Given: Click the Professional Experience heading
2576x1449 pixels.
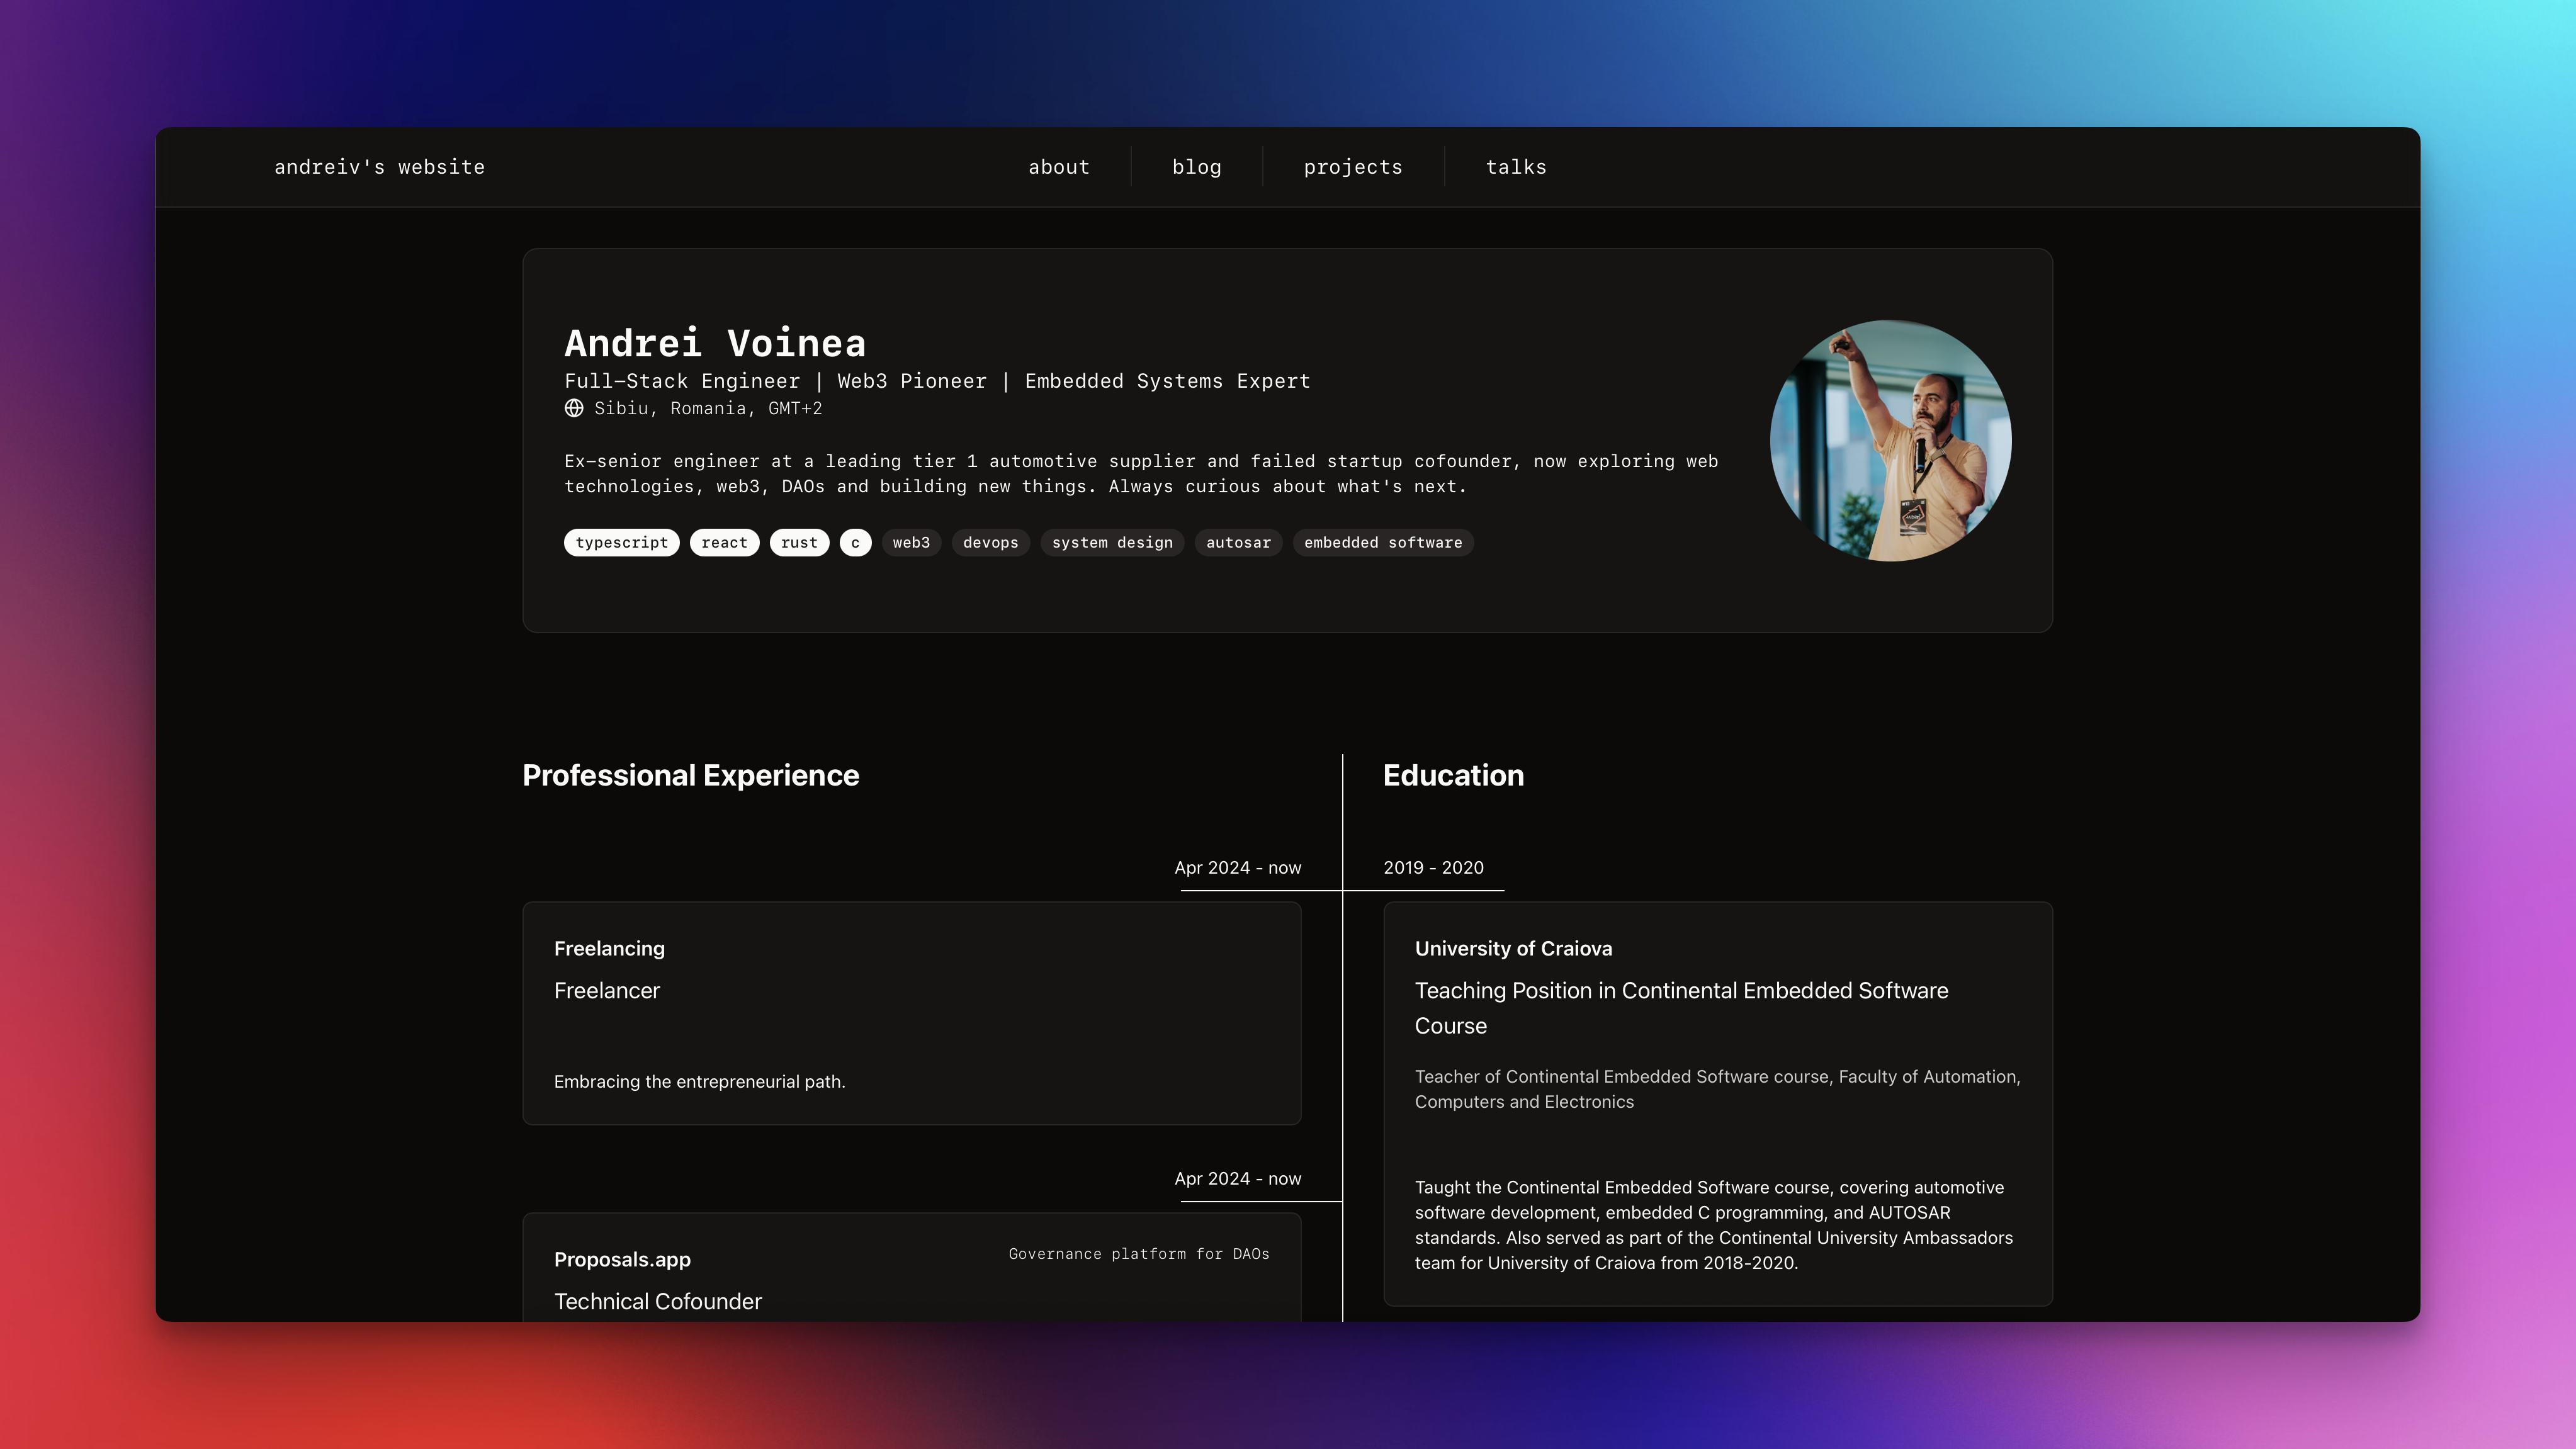Looking at the screenshot, I should 690,775.
